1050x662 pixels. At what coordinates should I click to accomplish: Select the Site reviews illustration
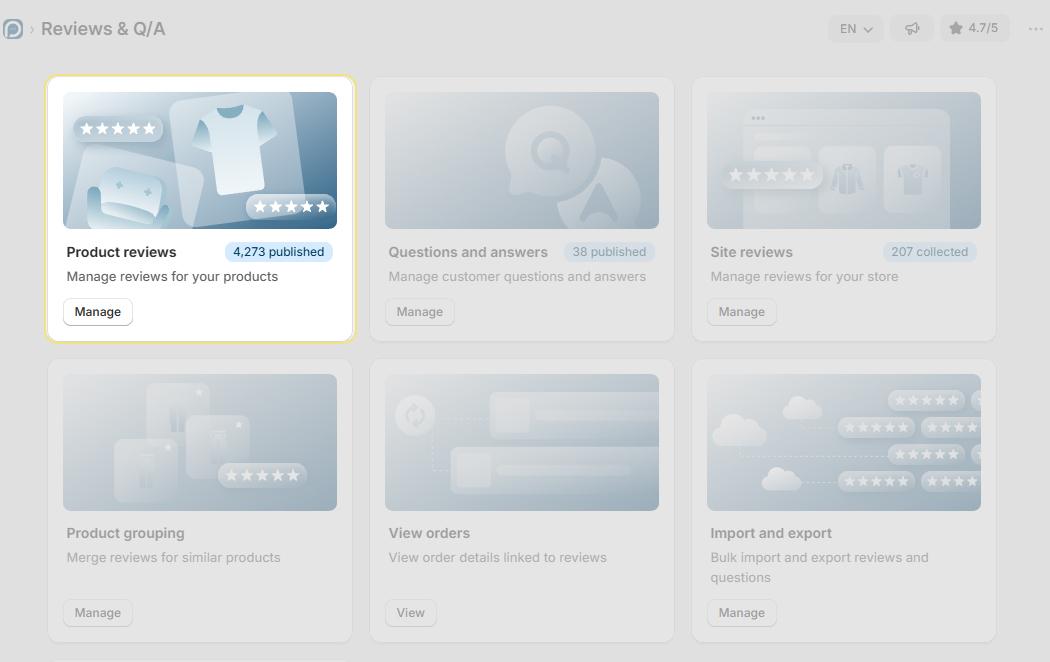coord(844,161)
